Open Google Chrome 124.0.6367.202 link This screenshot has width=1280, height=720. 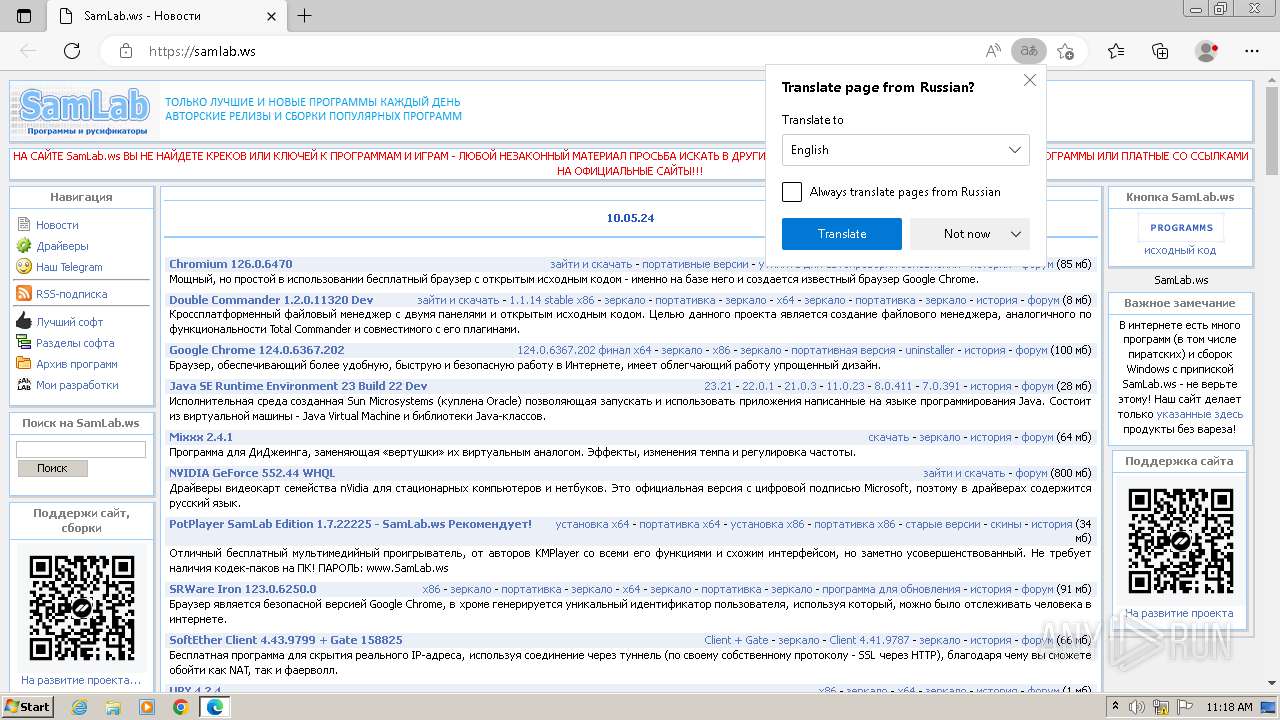click(257, 350)
